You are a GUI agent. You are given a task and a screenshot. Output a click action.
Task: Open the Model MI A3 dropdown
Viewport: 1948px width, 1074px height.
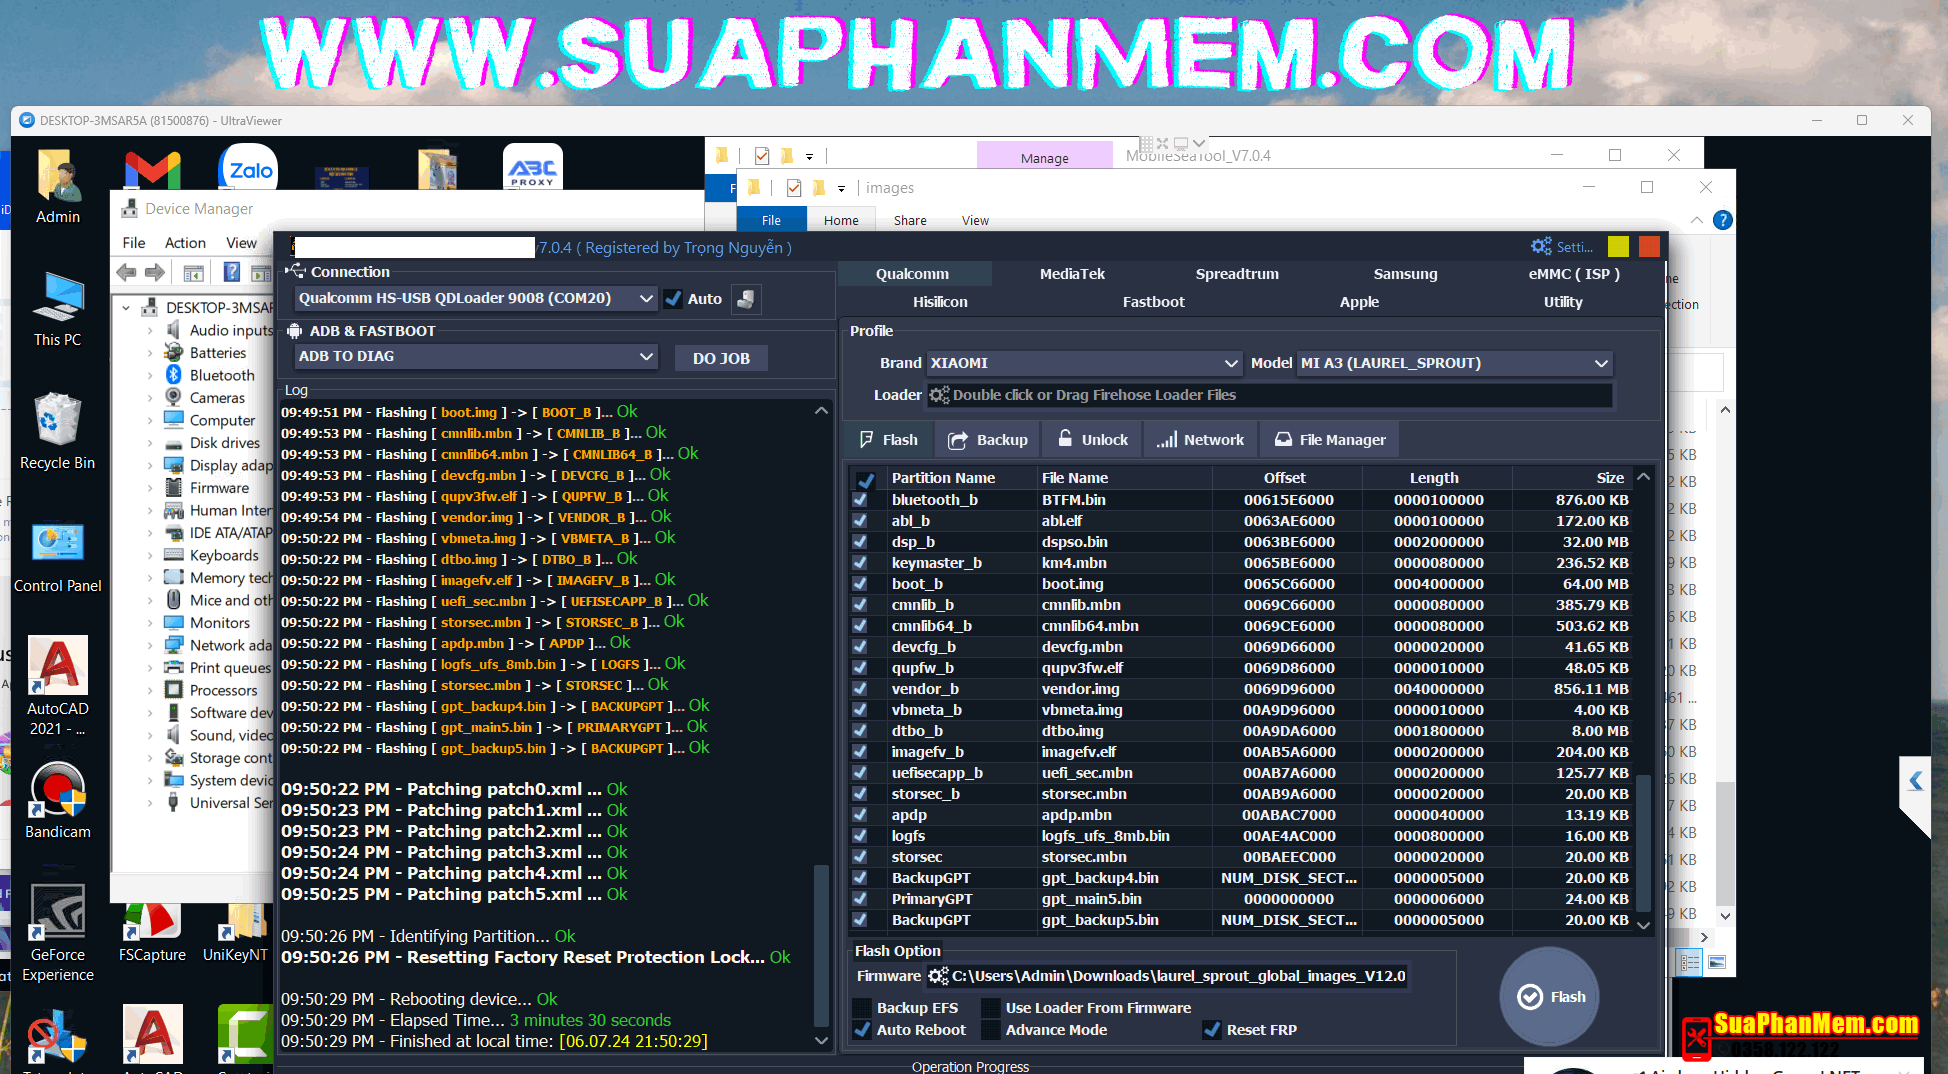tap(1455, 363)
